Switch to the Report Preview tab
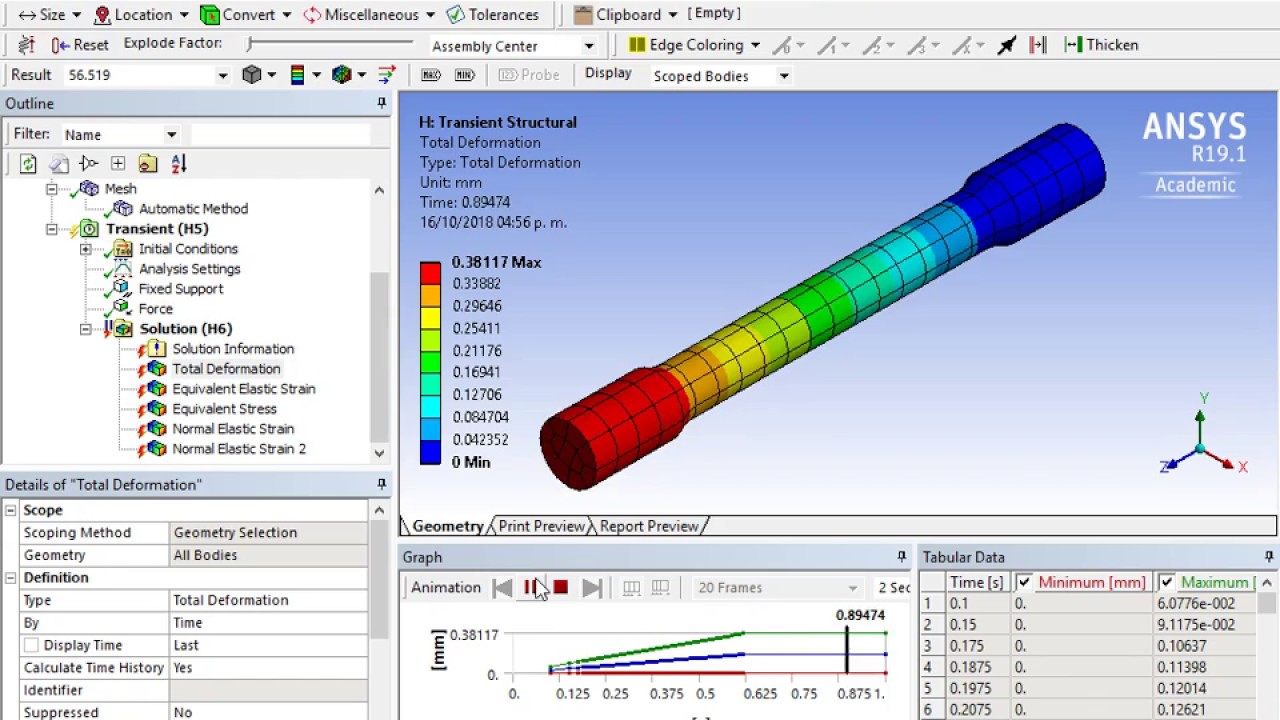 (x=649, y=526)
